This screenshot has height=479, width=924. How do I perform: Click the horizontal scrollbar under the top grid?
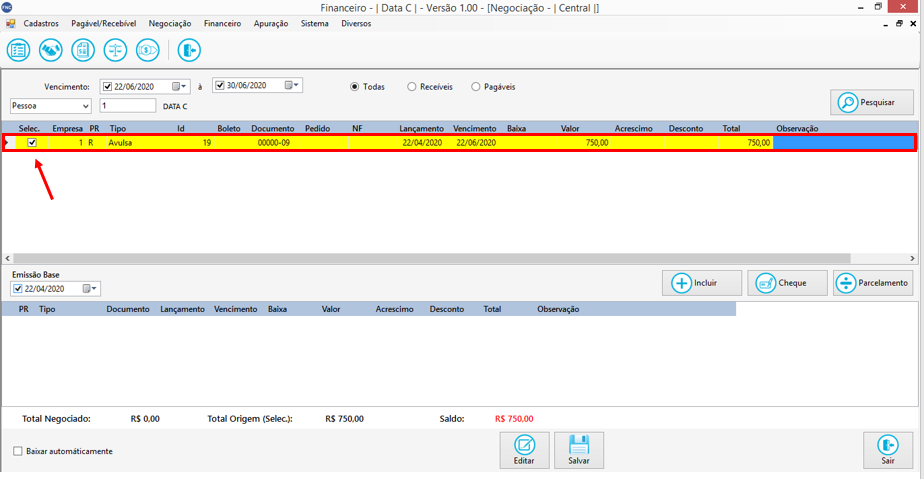(430, 257)
